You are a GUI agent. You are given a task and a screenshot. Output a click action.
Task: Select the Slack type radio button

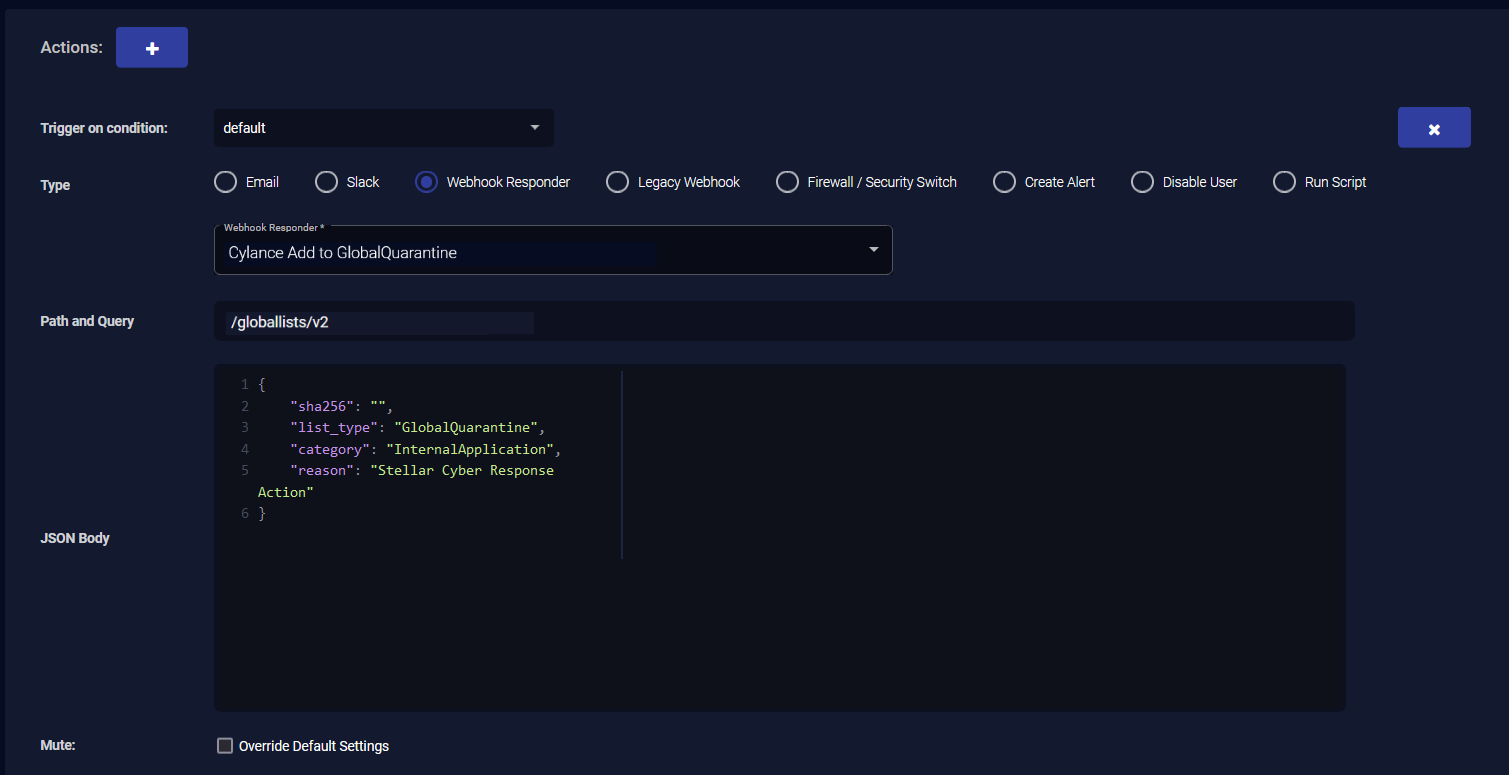326,182
